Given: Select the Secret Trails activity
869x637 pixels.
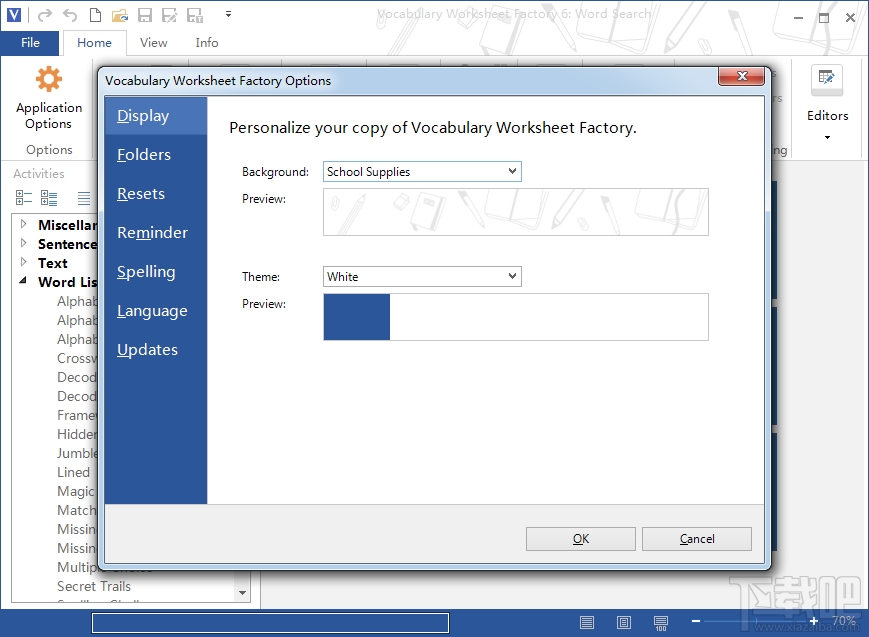Looking at the screenshot, I should pyautogui.click(x=93, y=586).
